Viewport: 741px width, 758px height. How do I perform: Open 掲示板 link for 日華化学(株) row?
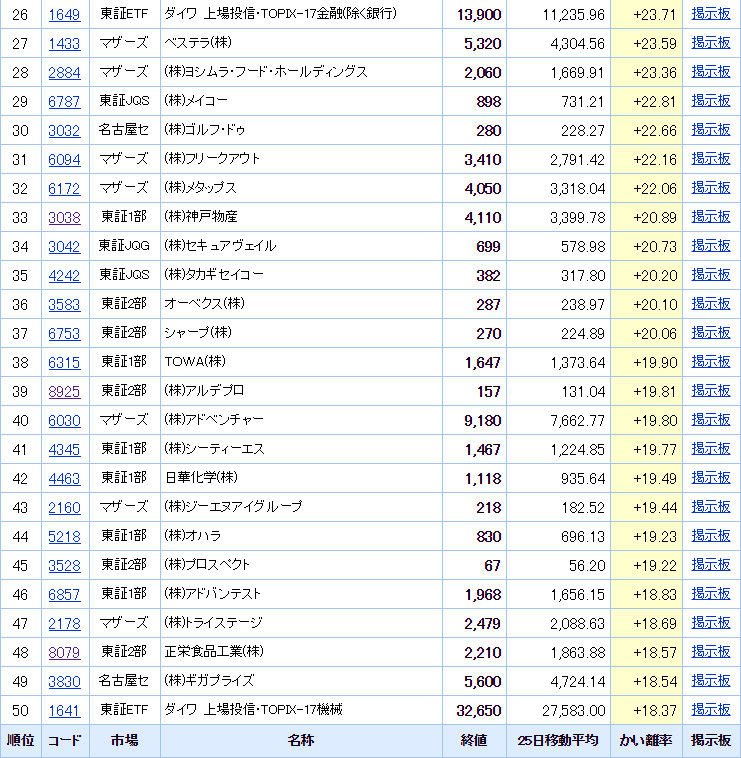pyautogui.click(x=711, y=478)
